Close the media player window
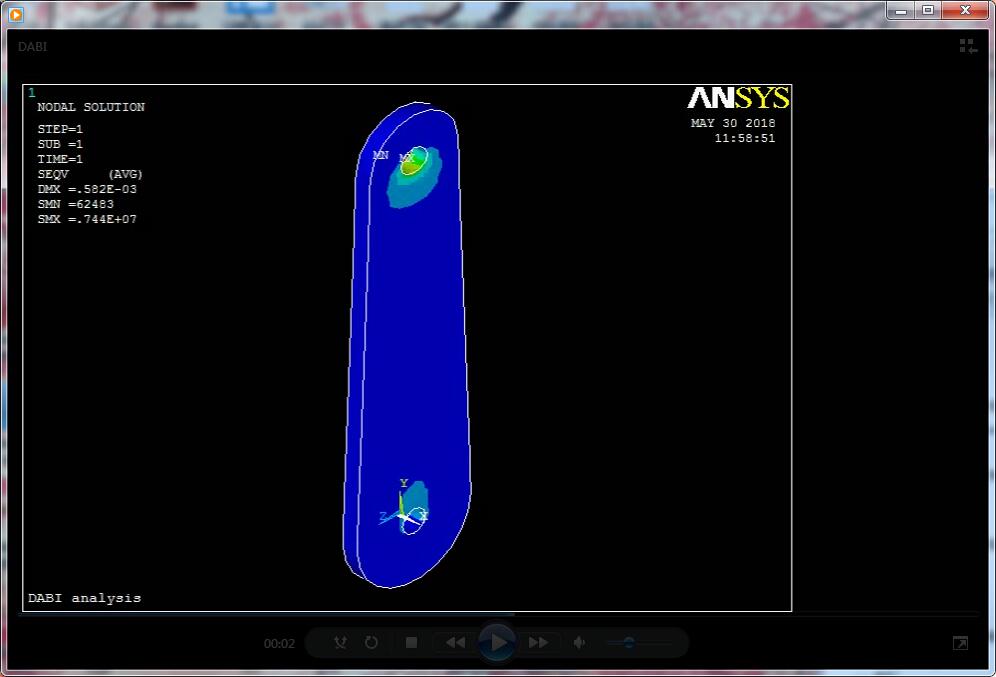996x677 pixels. coord(965,10)
